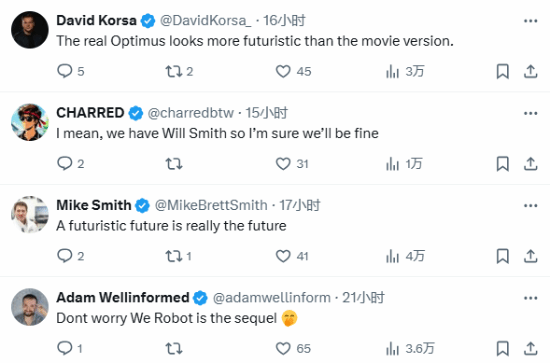Viewport: 550px width, 363px height.
Task: Share Mike Smith's futuristic future tweet
Action: tap(530, 256)
